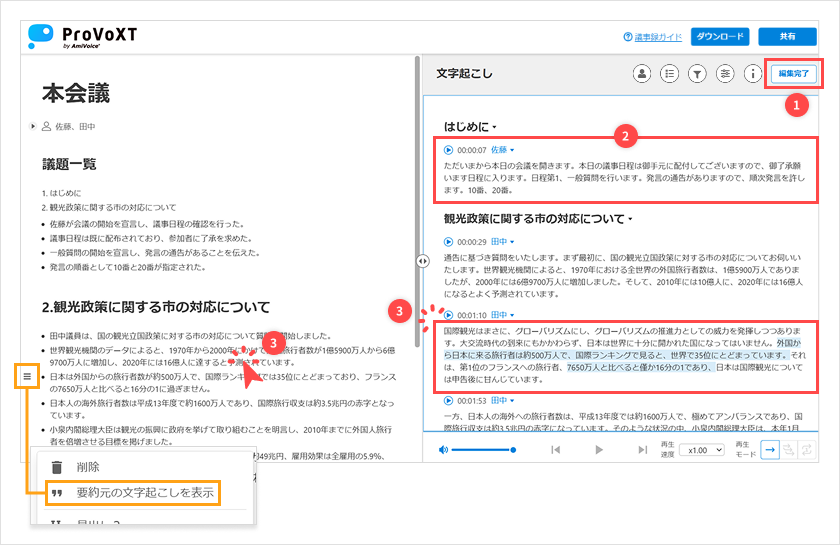Choose 削除 from the context menu
This screenshot has height=545, width=840.
pyautogui.click(x=88, y=466)
